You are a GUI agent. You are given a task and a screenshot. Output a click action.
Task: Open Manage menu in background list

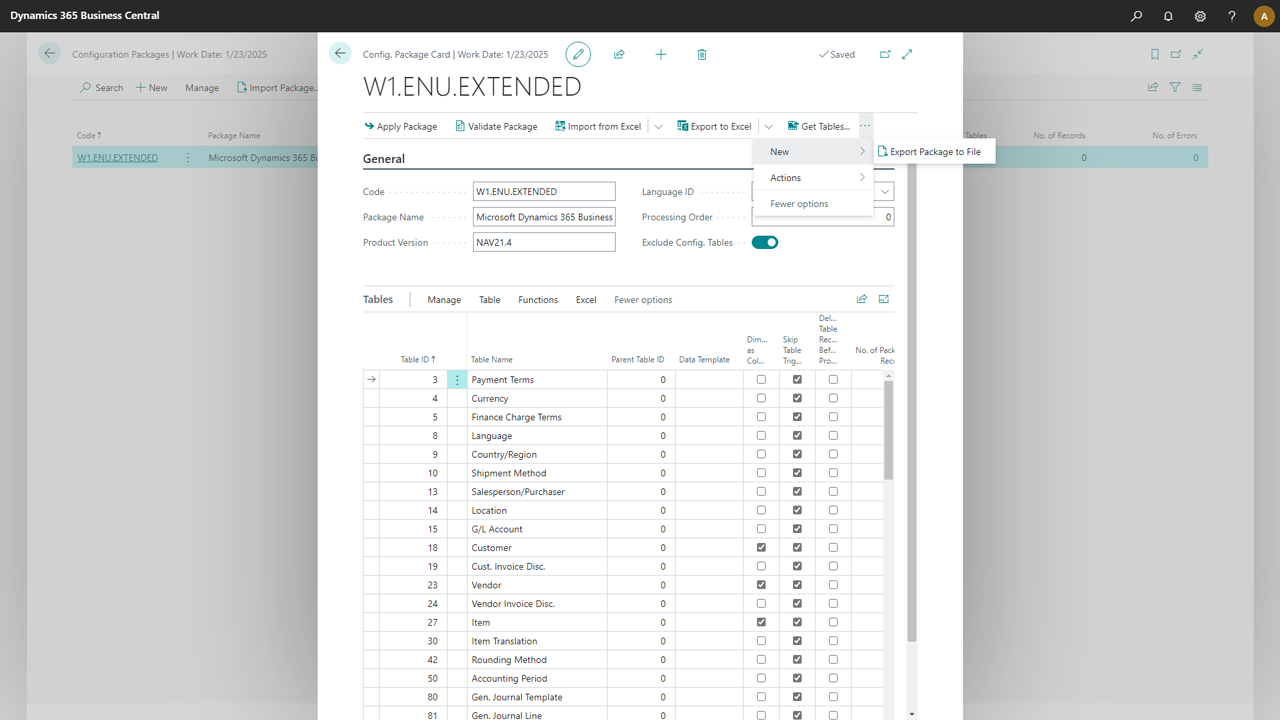pos(201,88)
